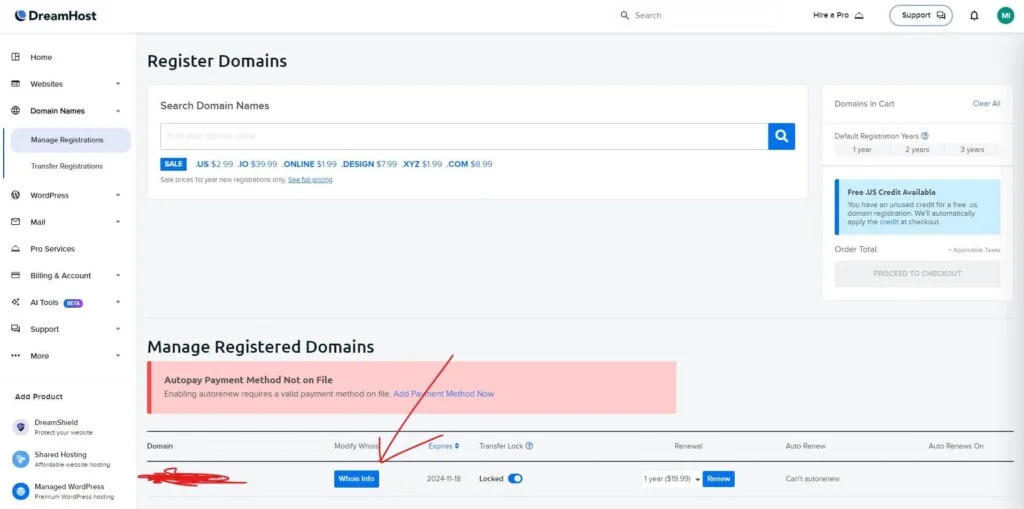Click Proceed to Checkout button

coord(917,274)
